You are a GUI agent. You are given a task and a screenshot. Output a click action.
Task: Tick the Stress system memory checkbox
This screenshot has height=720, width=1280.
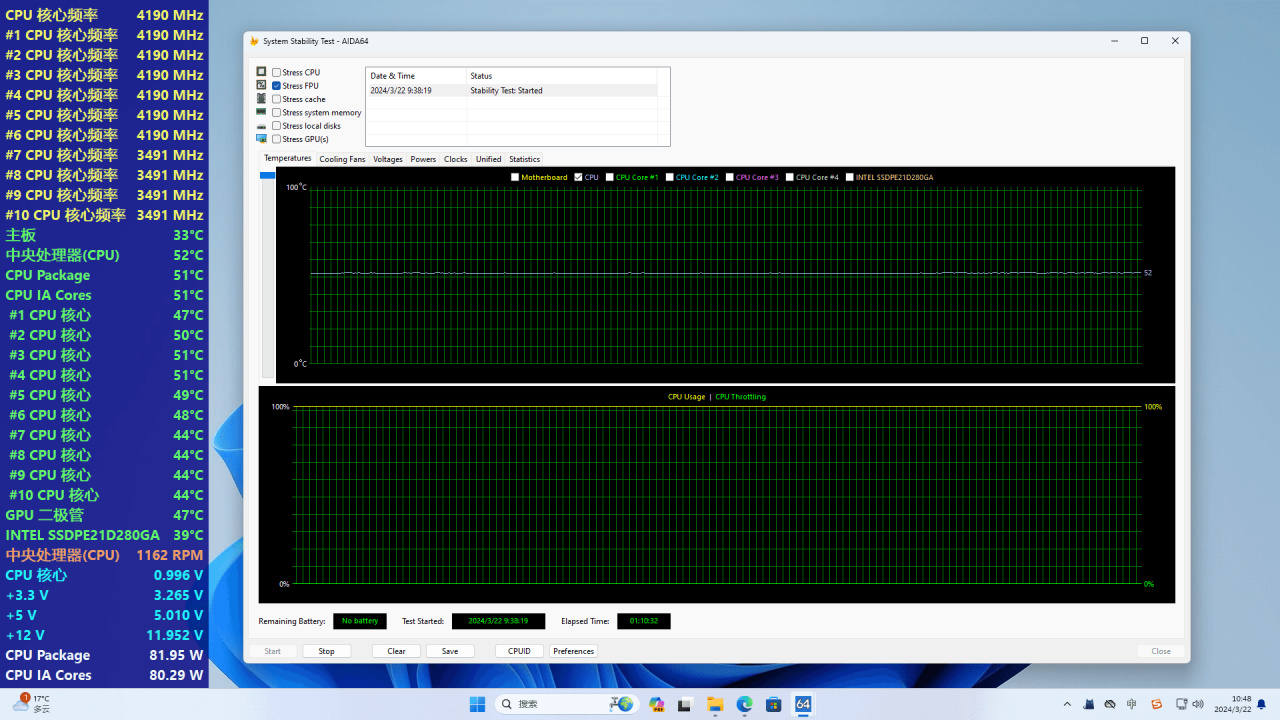pyautogui.click(x=276, y=113)
